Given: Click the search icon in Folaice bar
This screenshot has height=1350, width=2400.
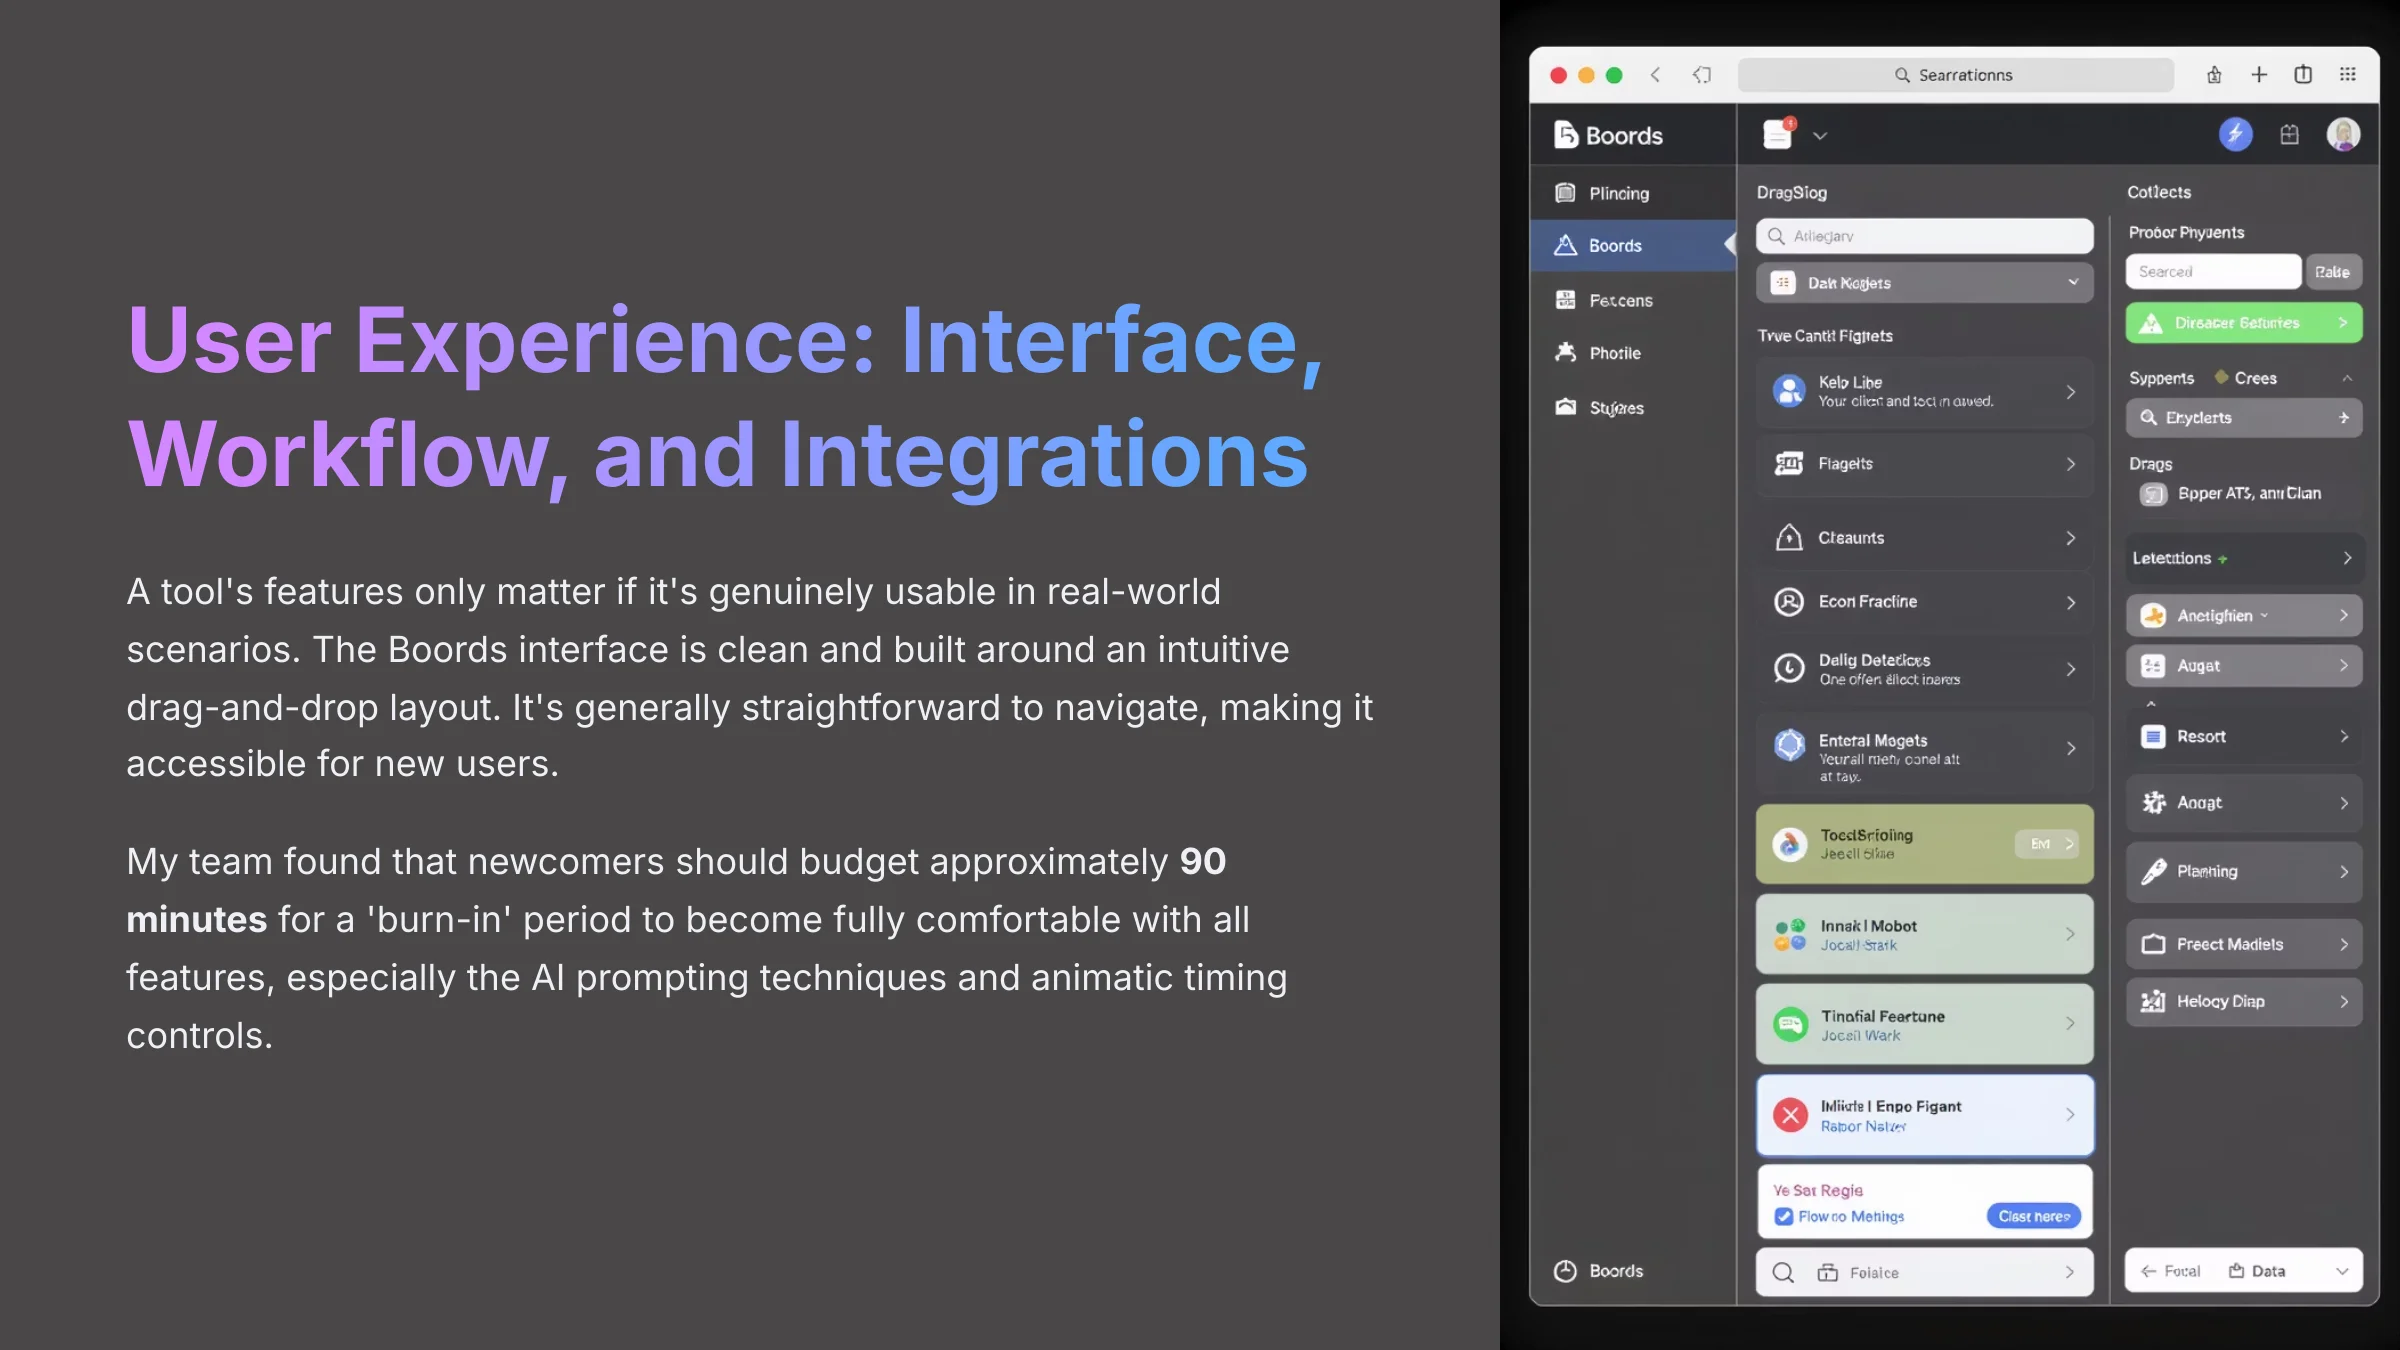Looking at the screenshot, I should pos(1782,1272).
